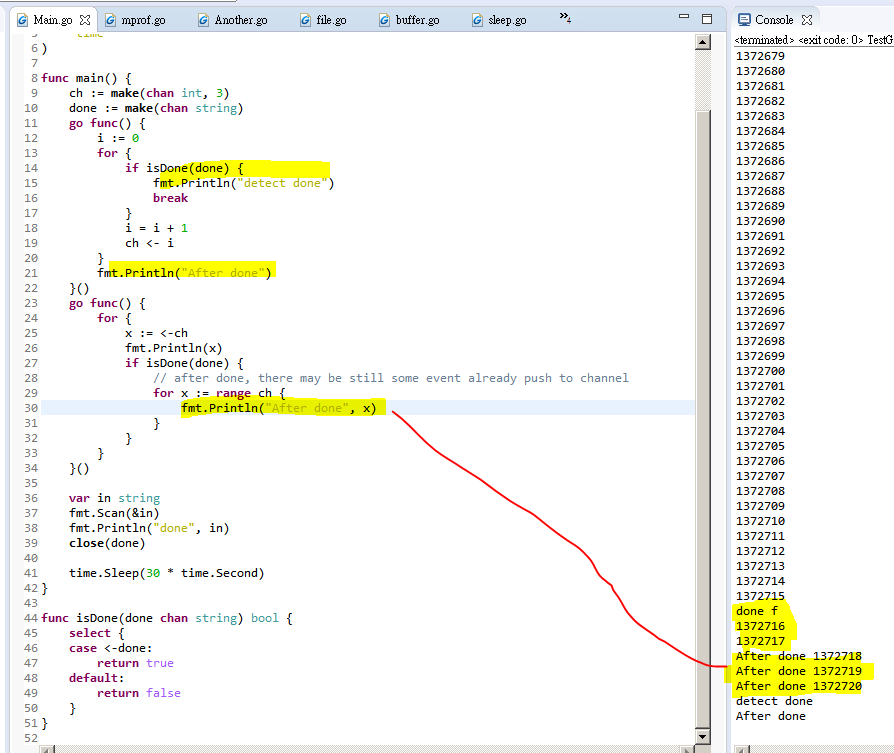This screenshot has width=894, height=753.
Task: Minimize the editor area pane
Action: tap(684, 19)
